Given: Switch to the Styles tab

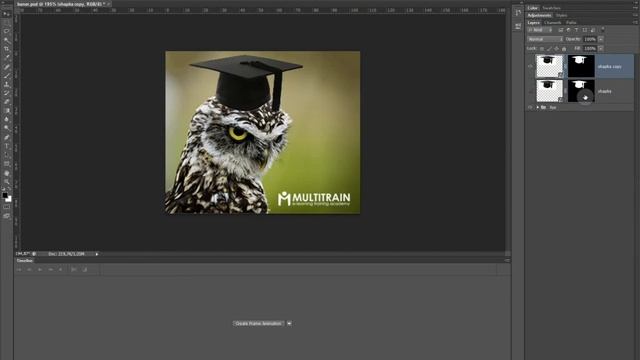Looking at the screenshot, I should (x=562, y=15).
